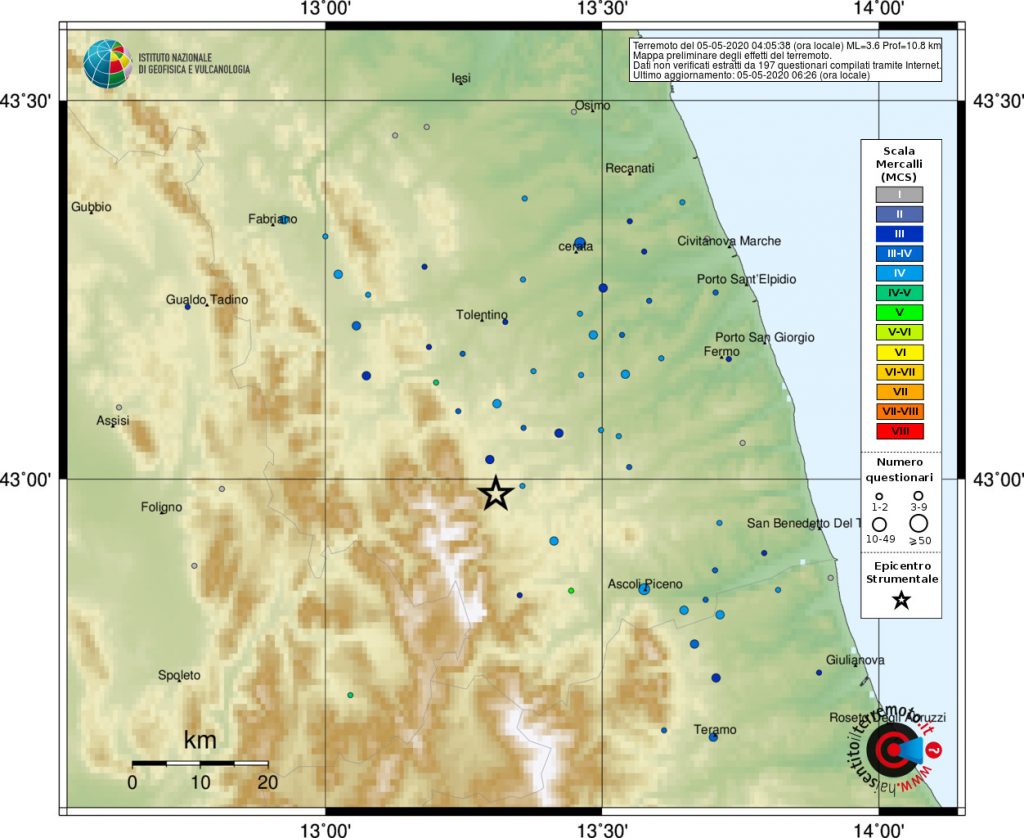Click the INGV globe logo
Viewport: 1024px width, 838px height.
tap(107, 64)
